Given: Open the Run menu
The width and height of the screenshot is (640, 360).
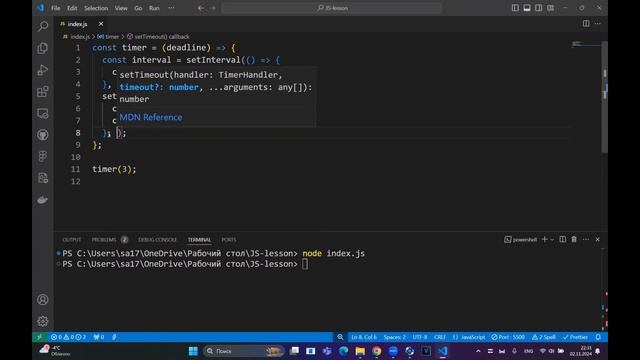Looking at the screenshot, I should coord(154,8).
